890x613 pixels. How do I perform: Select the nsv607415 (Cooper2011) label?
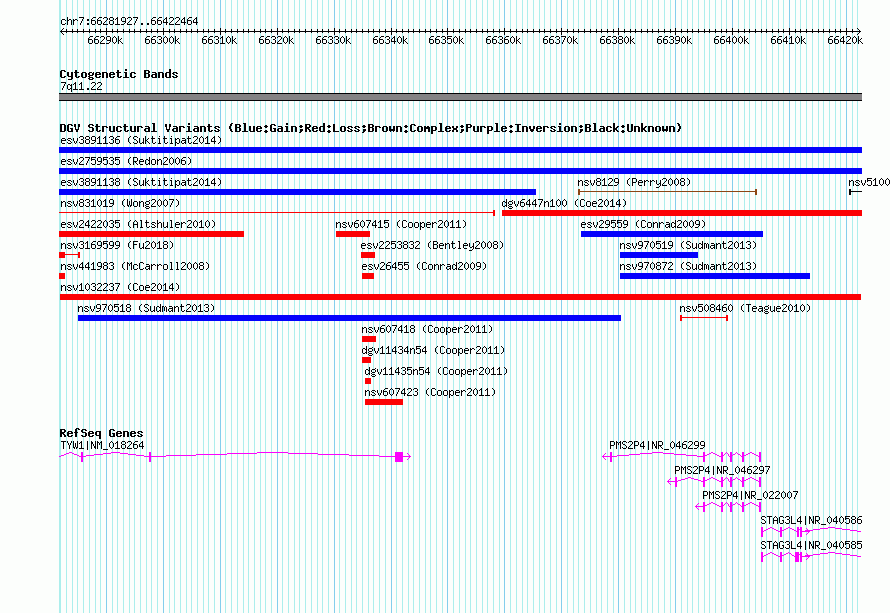401,224
